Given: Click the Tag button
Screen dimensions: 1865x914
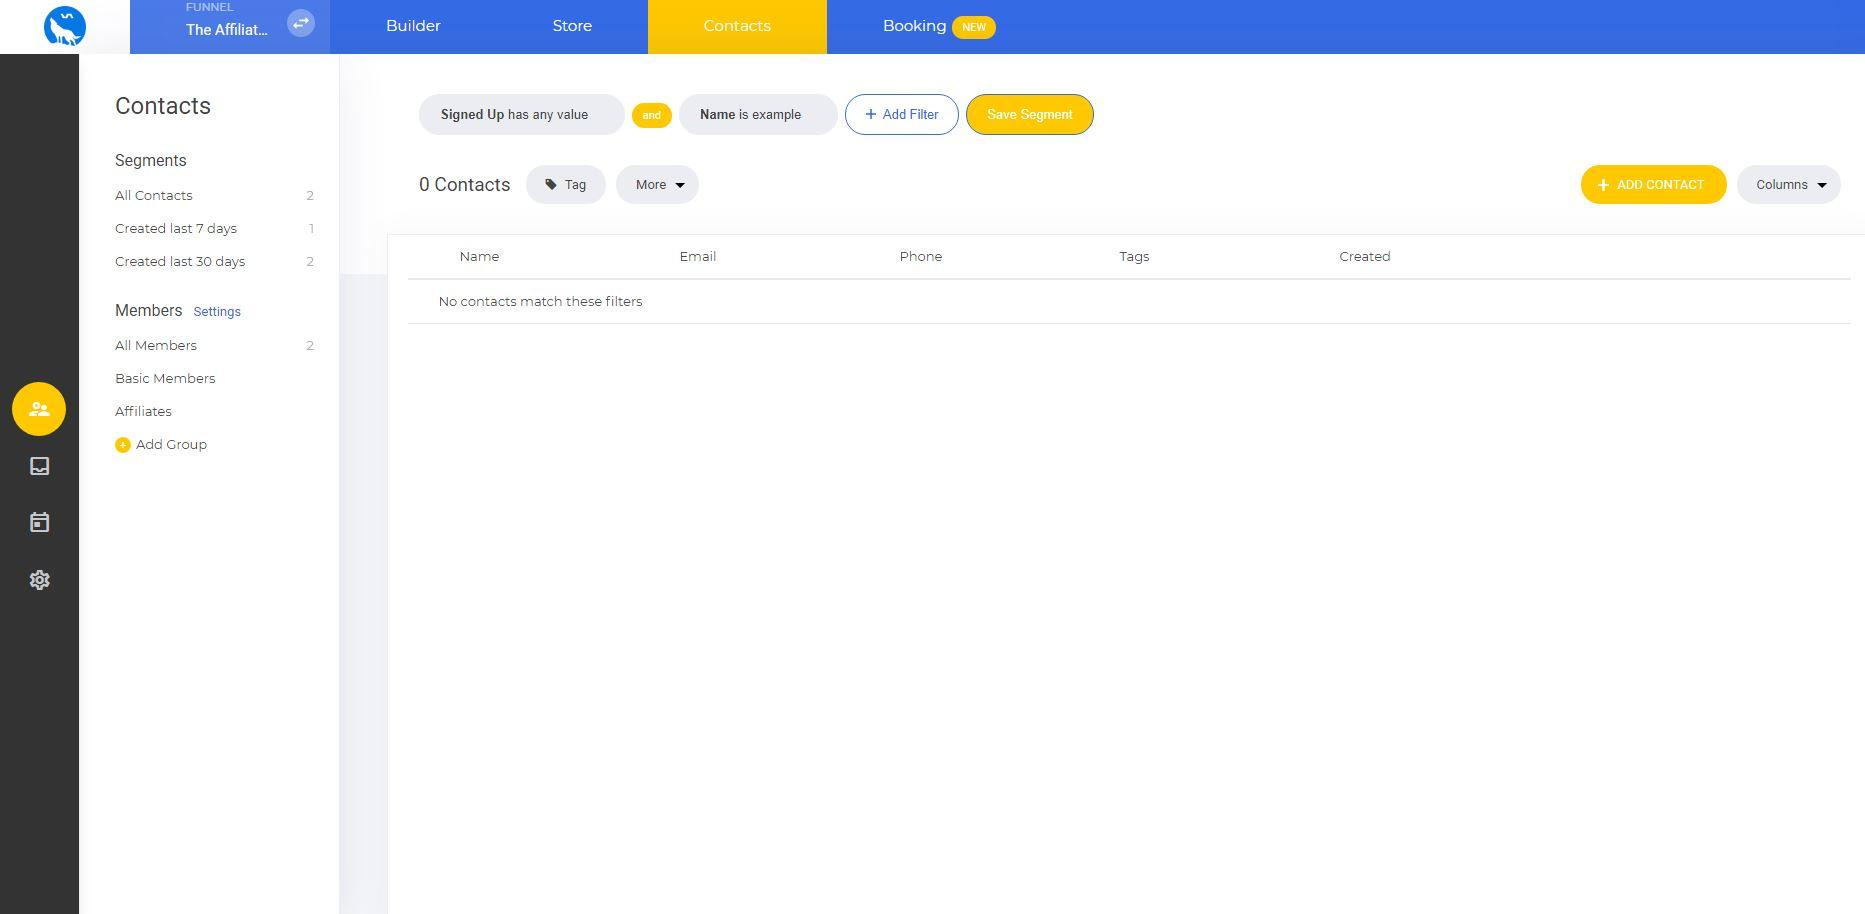Looking at the screenshot, I should tap(565, 185).
